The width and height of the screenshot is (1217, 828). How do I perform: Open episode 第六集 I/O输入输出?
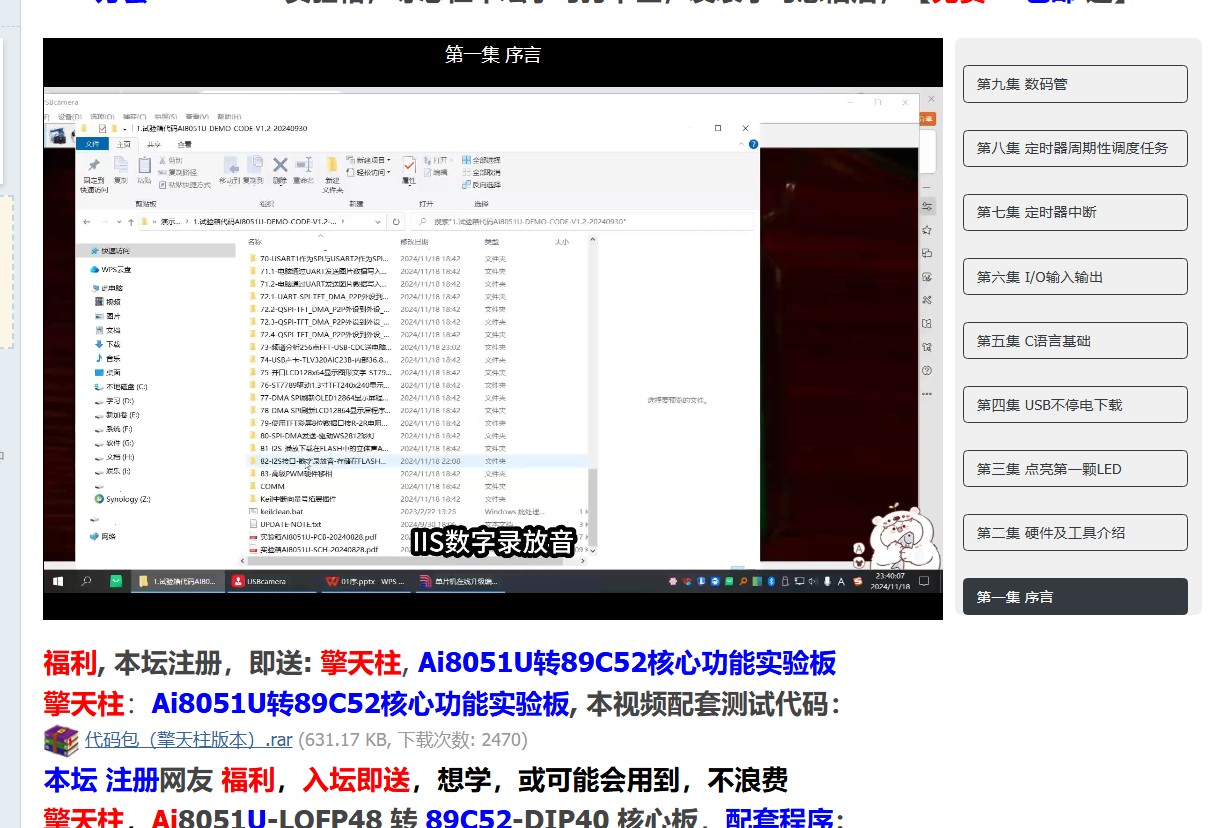[1075, 277]
